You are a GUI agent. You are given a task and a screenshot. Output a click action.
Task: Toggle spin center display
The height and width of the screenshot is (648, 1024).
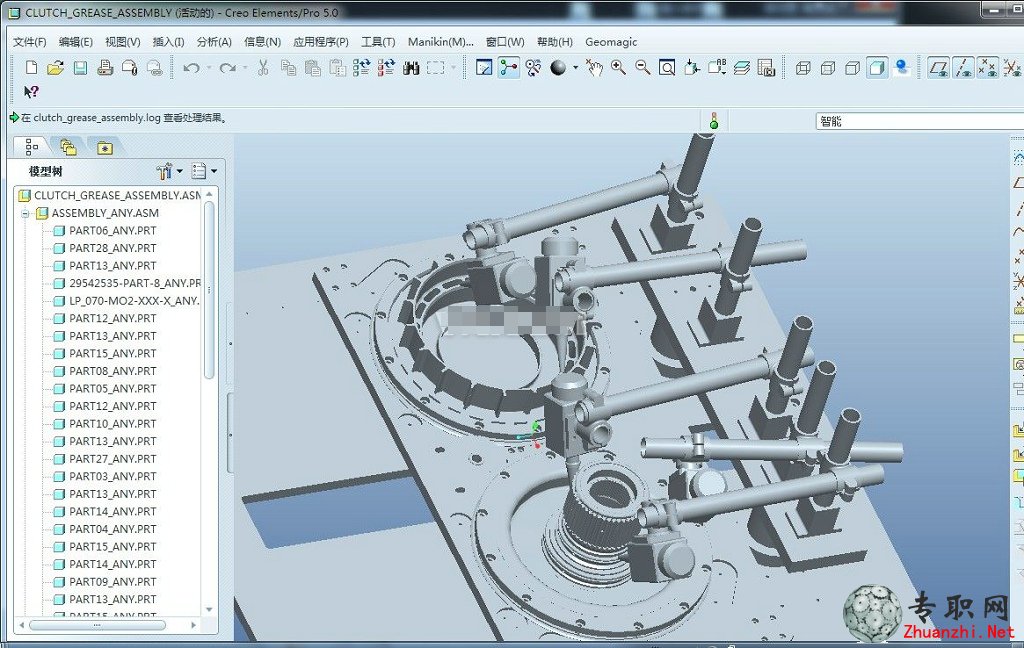(509, 67)
